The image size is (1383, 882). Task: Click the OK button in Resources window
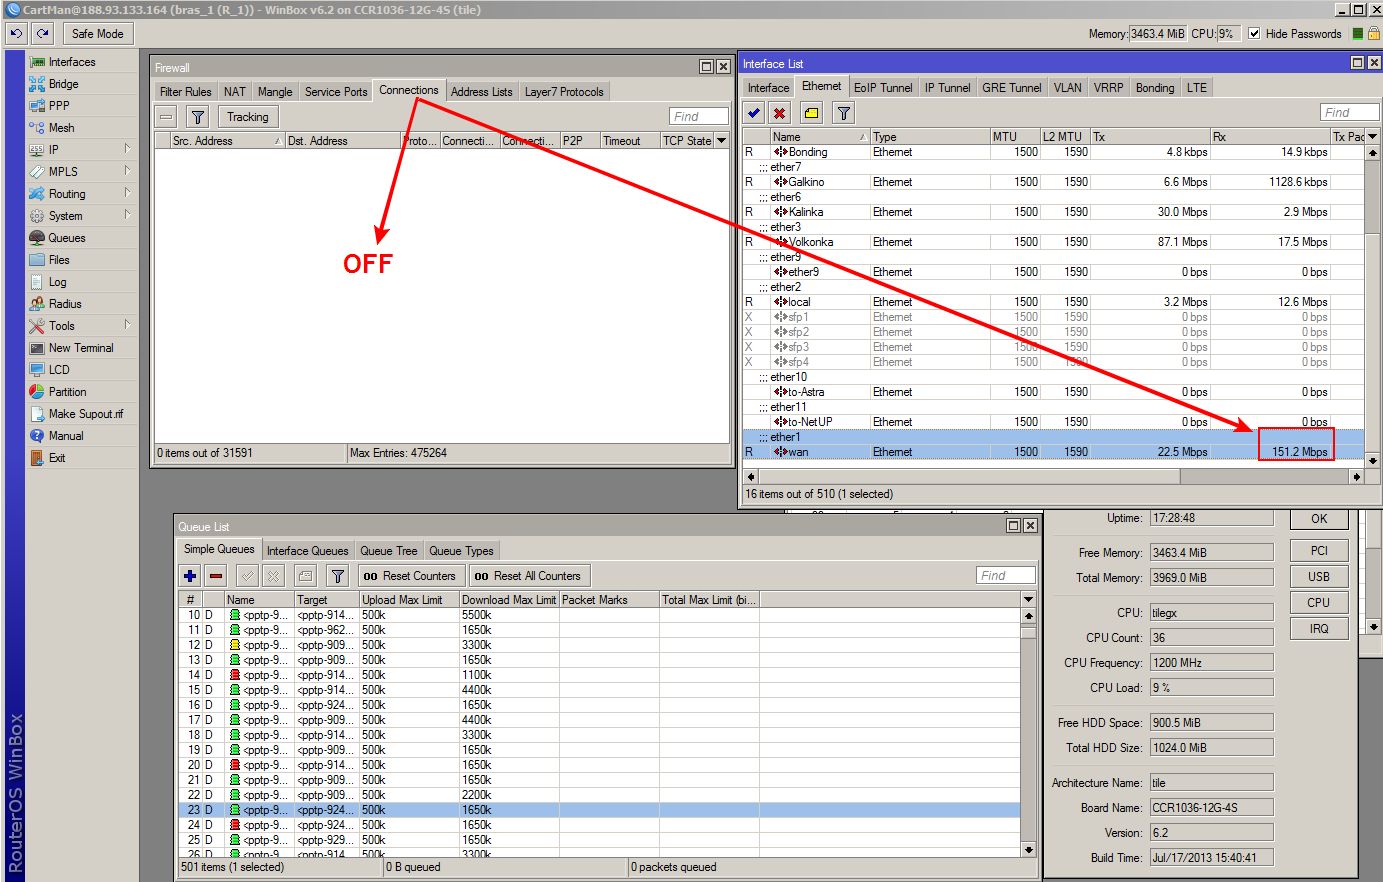1319,519
